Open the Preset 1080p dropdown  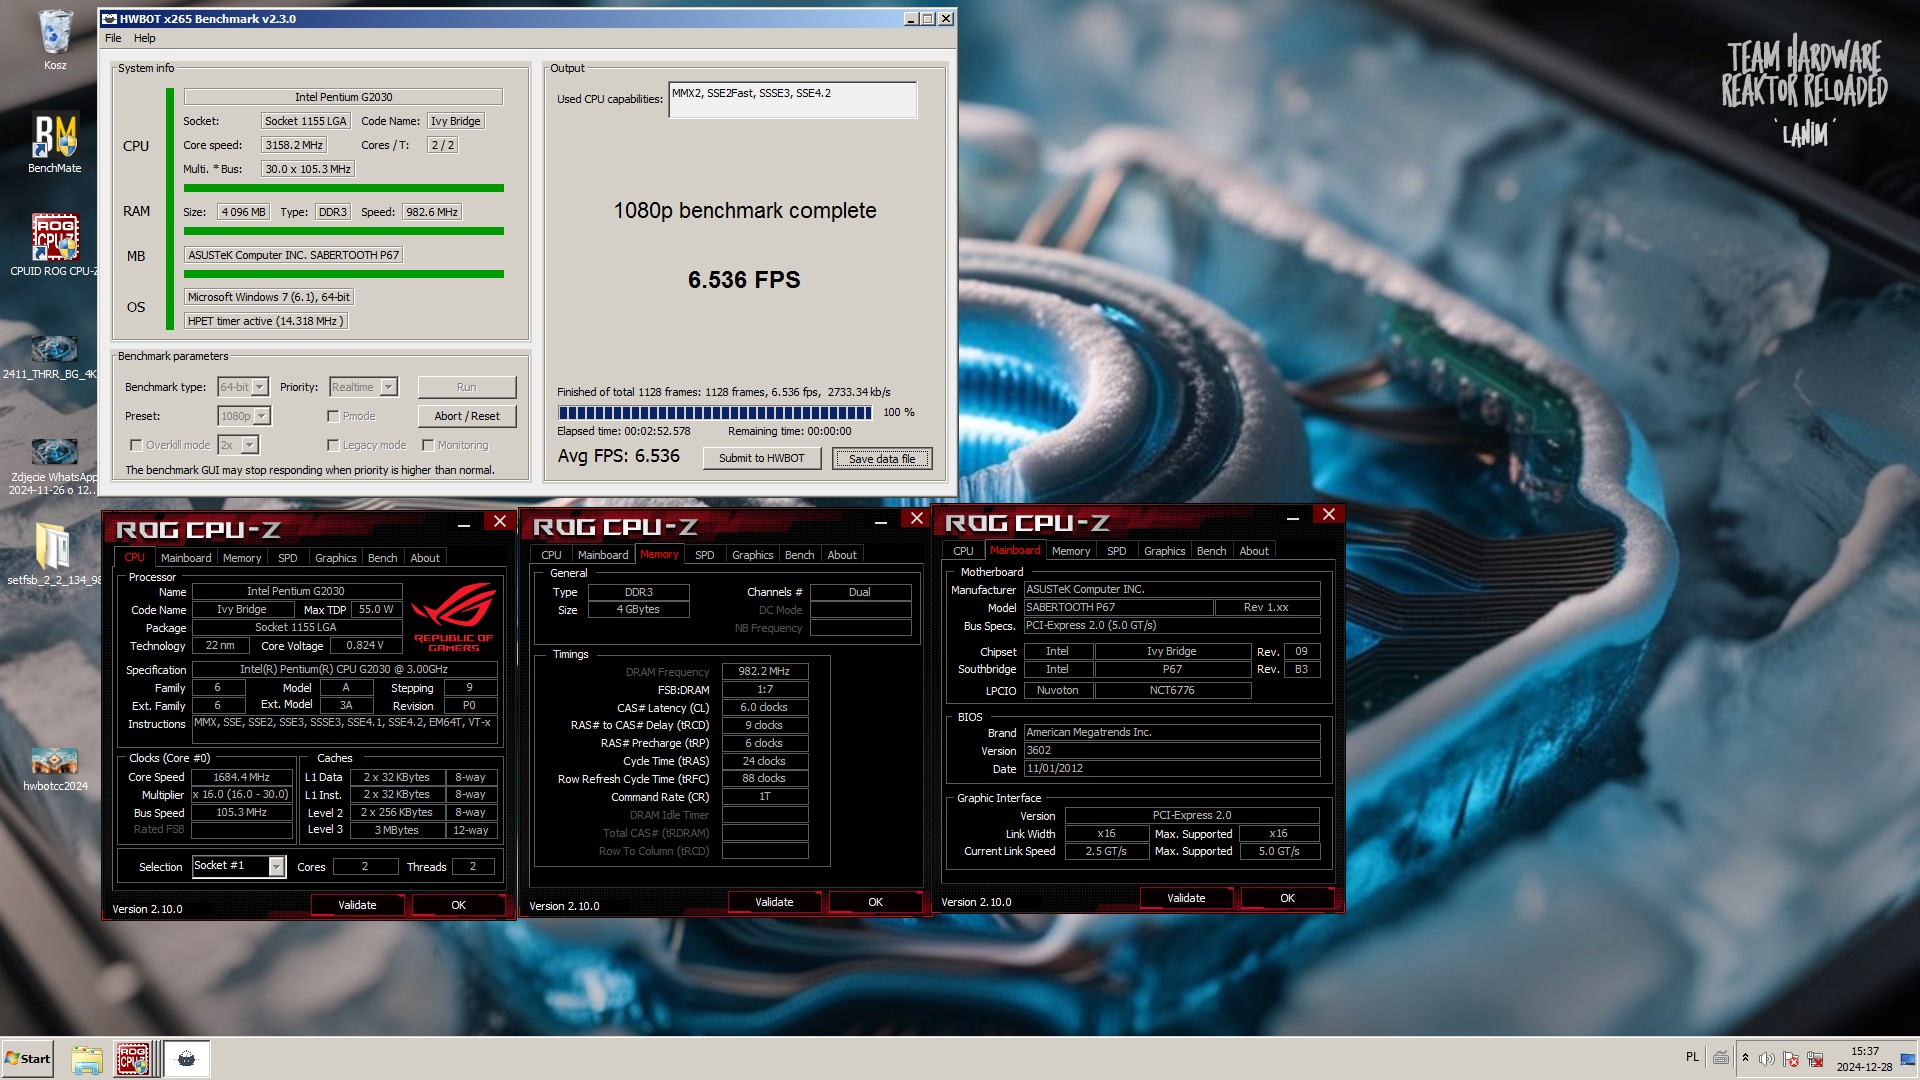[244, 416]
